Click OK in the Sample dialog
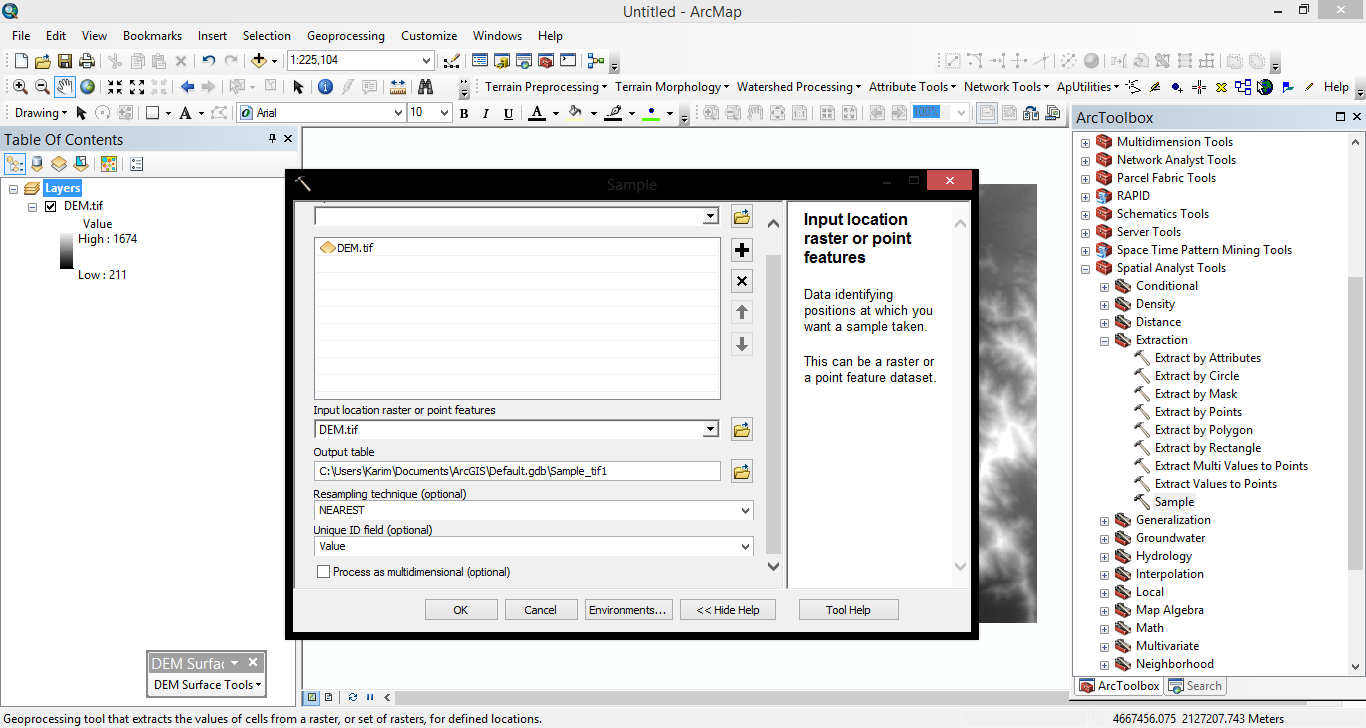1366x728 pixels. pyautogui.click(x=461, y=610)
